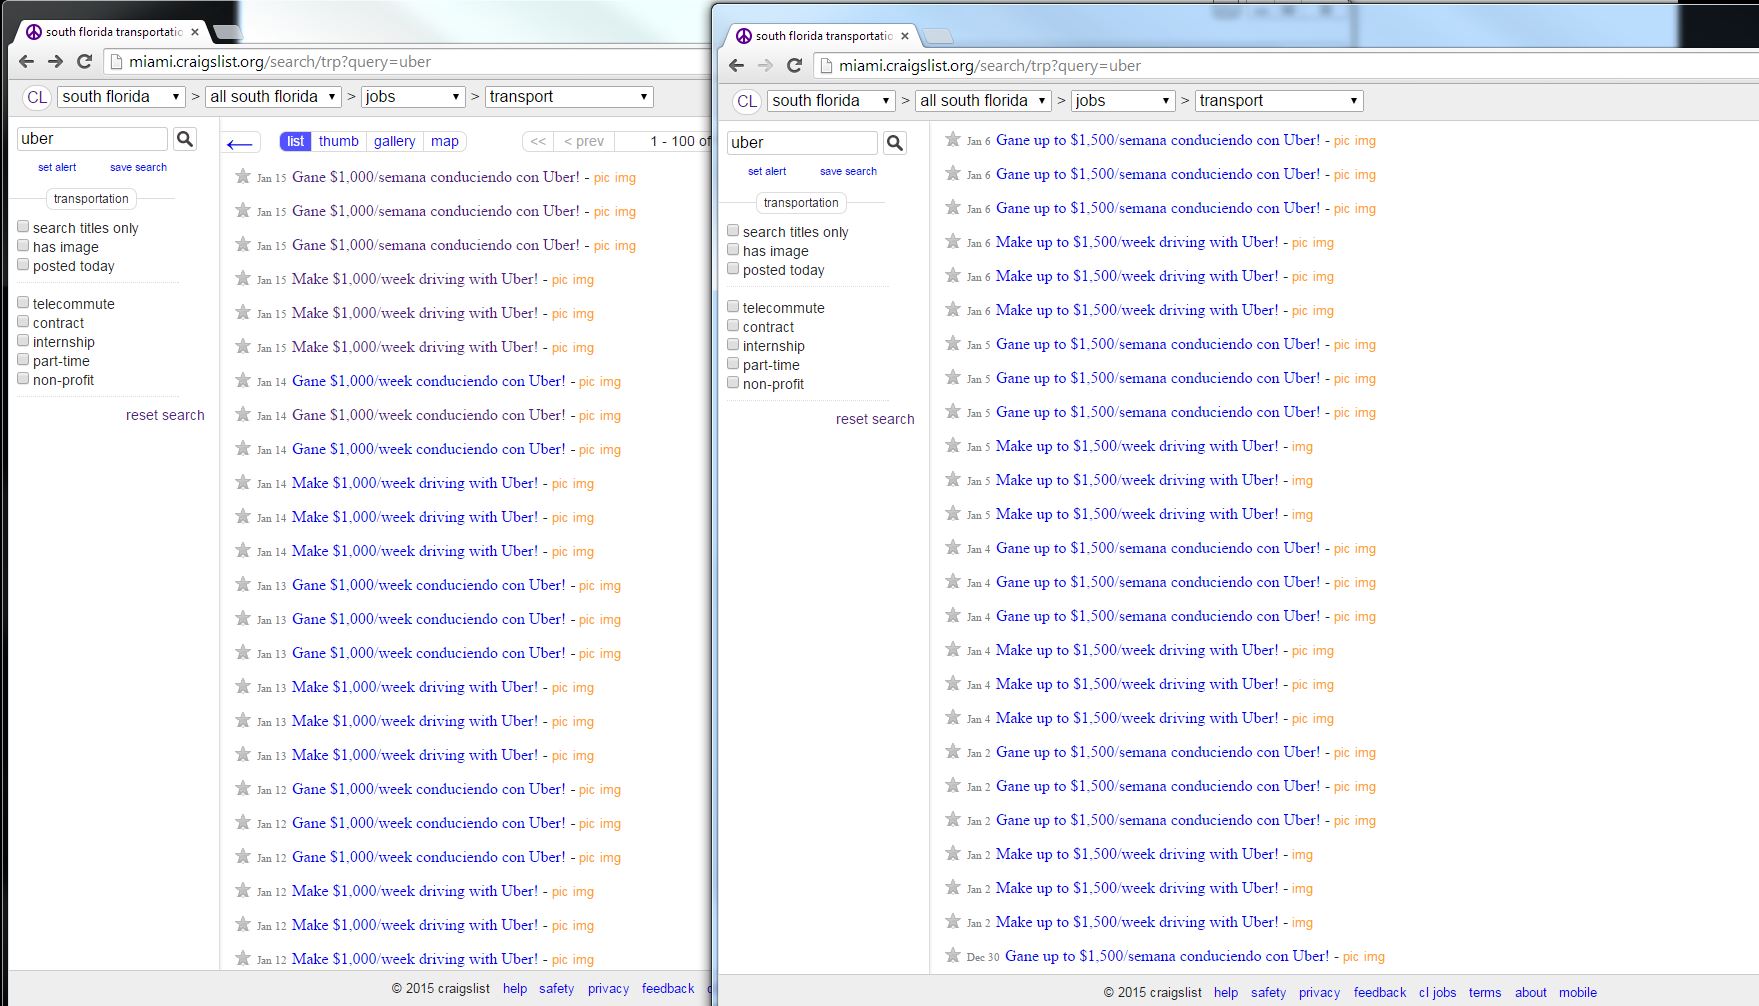Reload page in right browser window

pyautogui.click(x=795, y=66)
